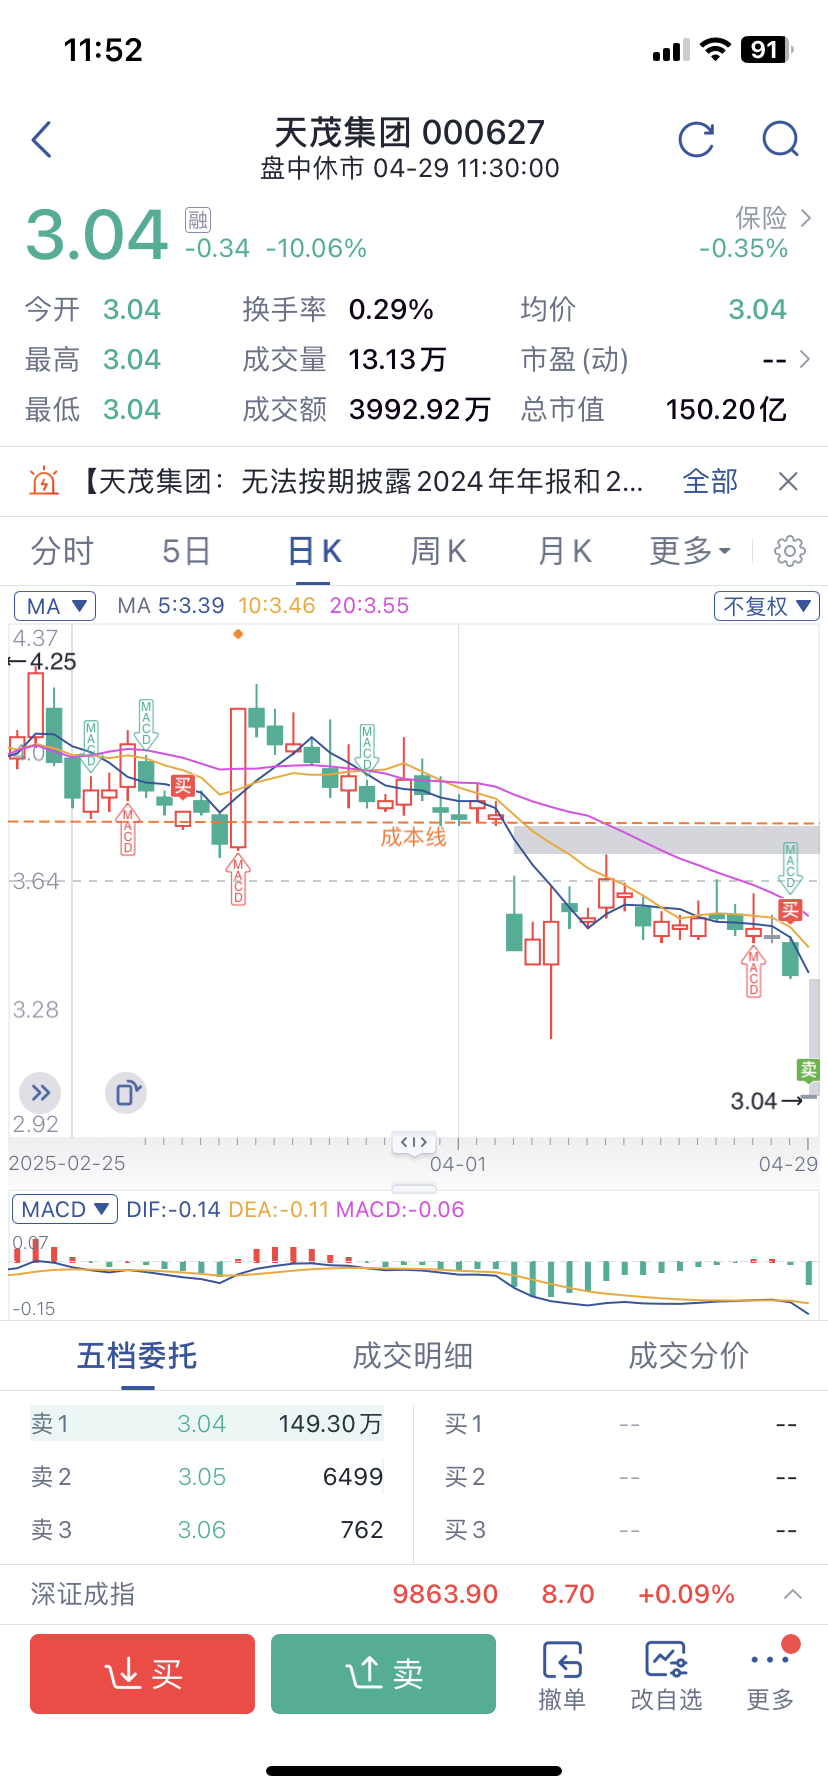
Task: Tap the 换手率 0.29% value
Action: [x=391, y=309]
